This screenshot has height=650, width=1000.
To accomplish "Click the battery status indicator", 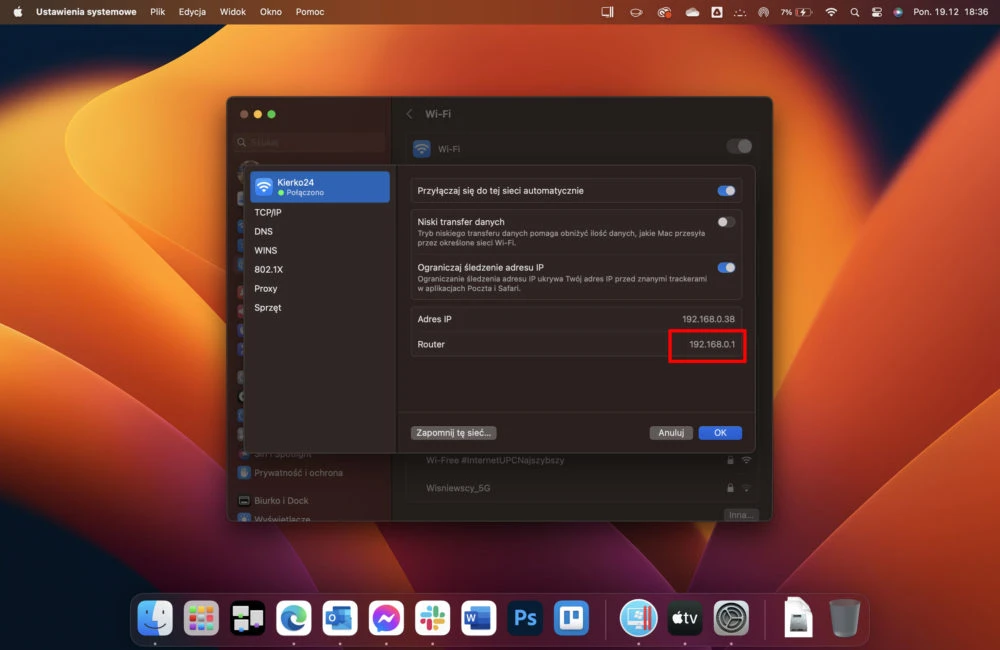I will click(796, 11).
